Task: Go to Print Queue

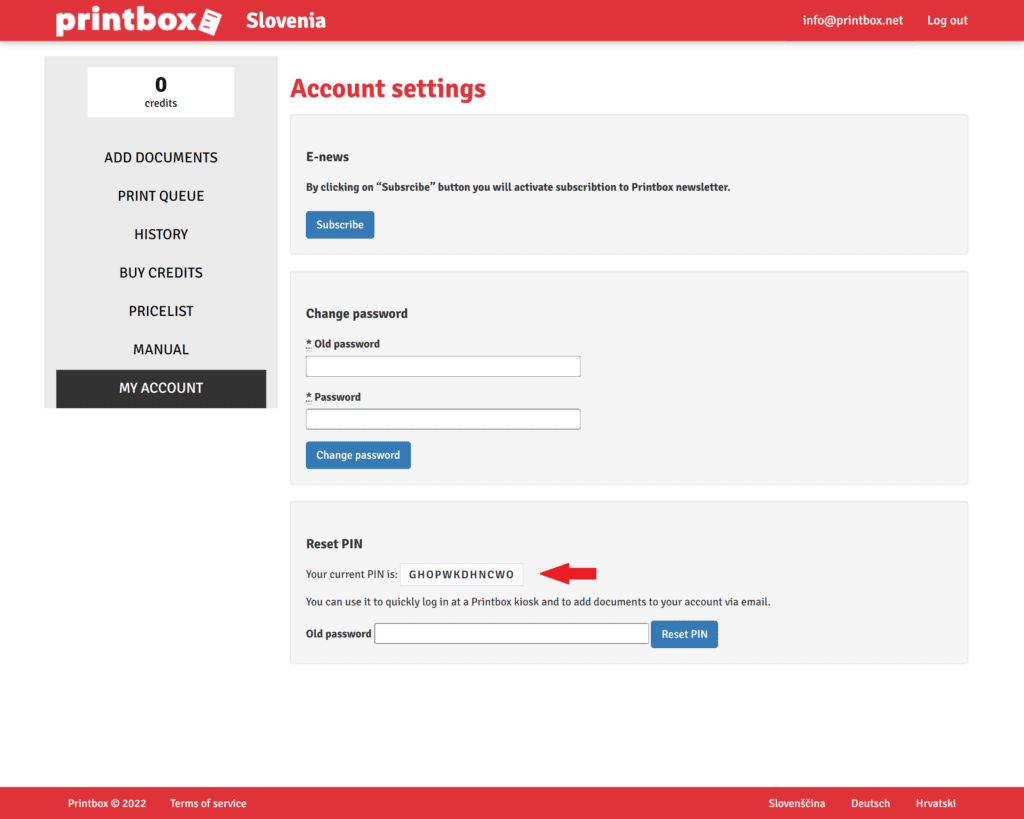Action: coord(161,196)
